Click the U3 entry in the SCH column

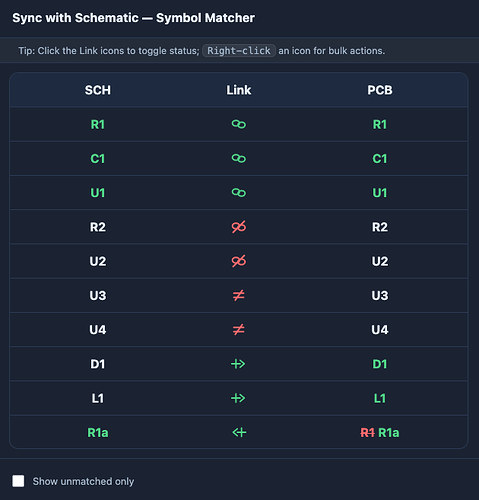pos(98,296)
